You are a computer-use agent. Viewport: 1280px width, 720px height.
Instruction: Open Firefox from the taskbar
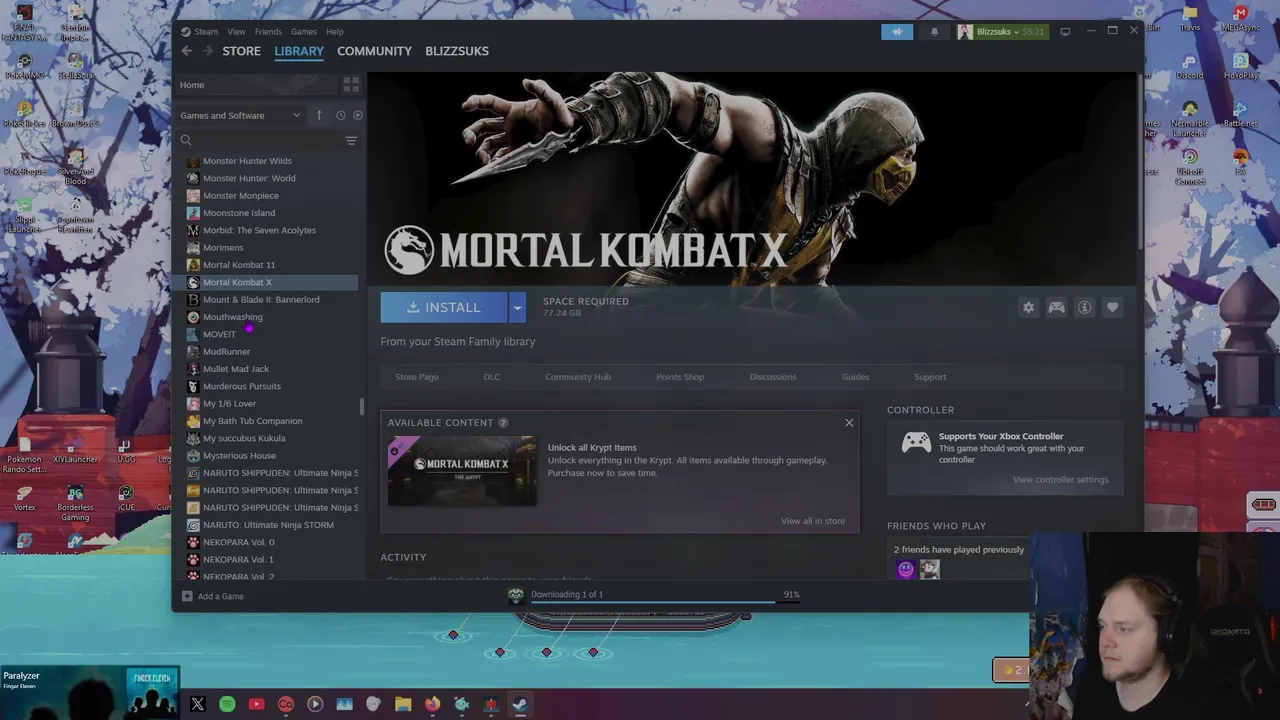pyautogui.click(x=432, y=704)
